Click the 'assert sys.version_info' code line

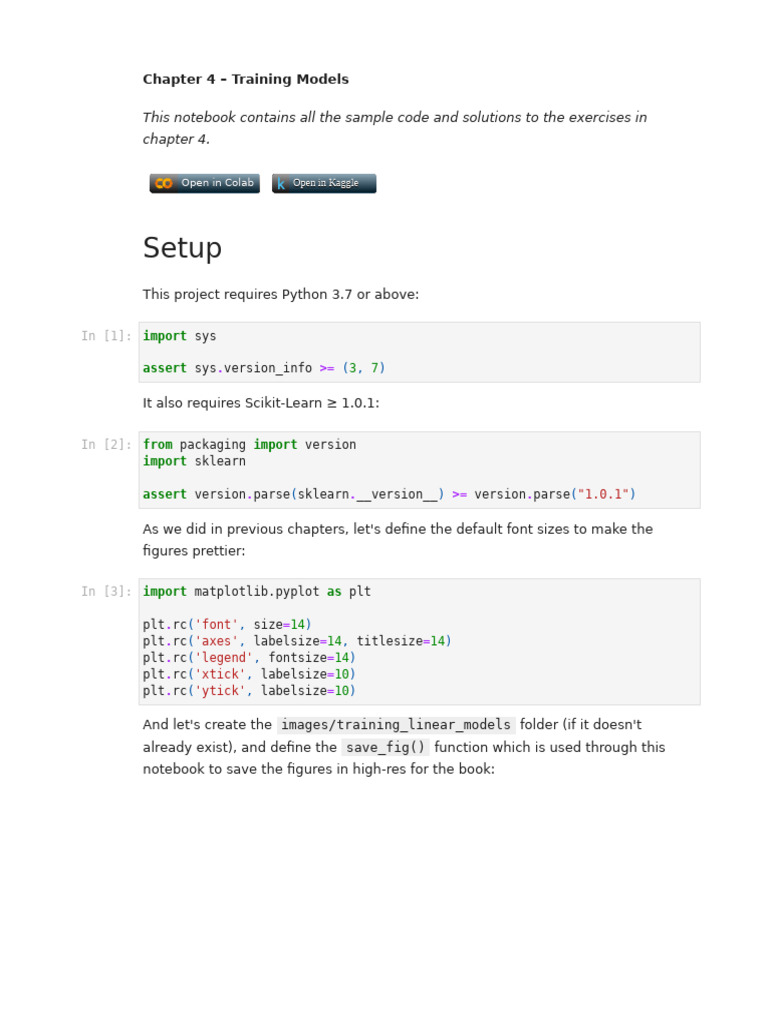[264, 368]
